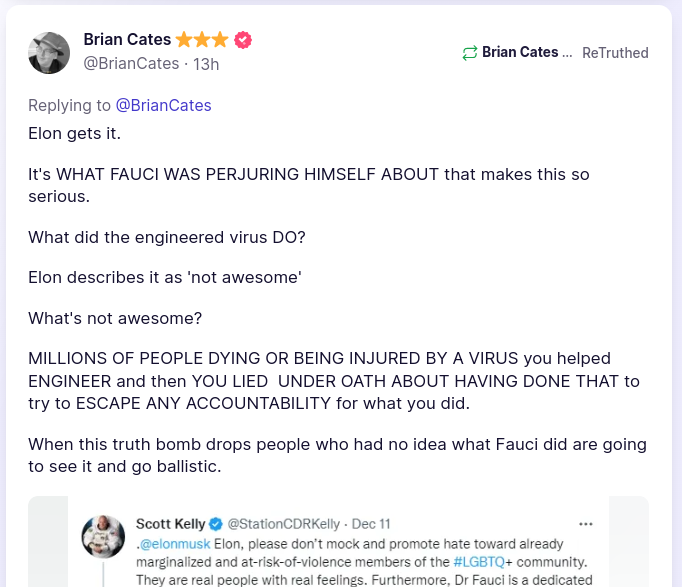Click Scott Kelly's blue verified checkmark

215,524
